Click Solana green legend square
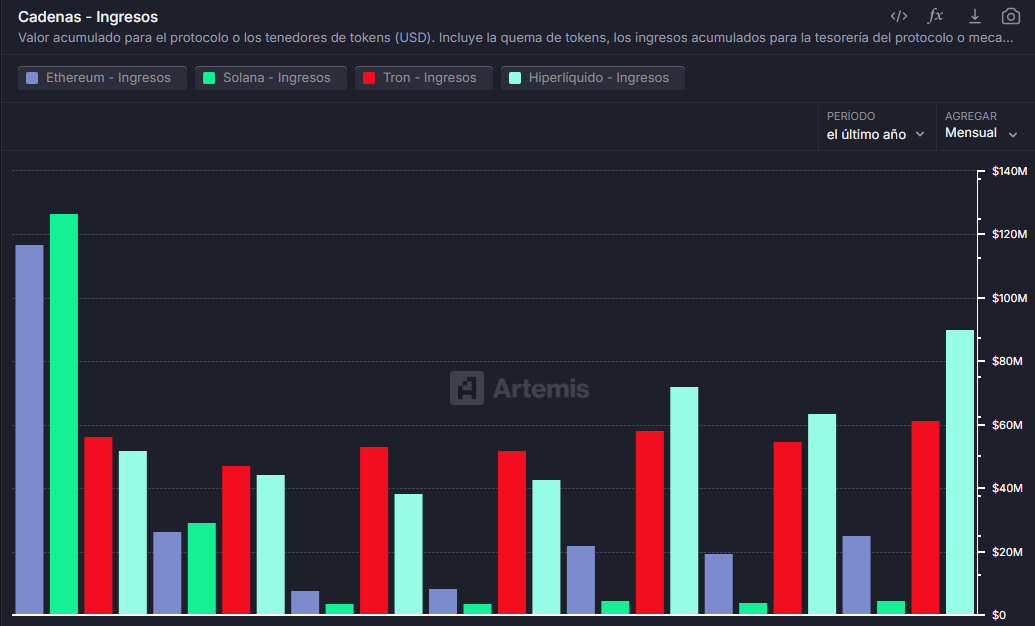The height and width of the screenshot is (626, 1035). [x=209, y=78]
